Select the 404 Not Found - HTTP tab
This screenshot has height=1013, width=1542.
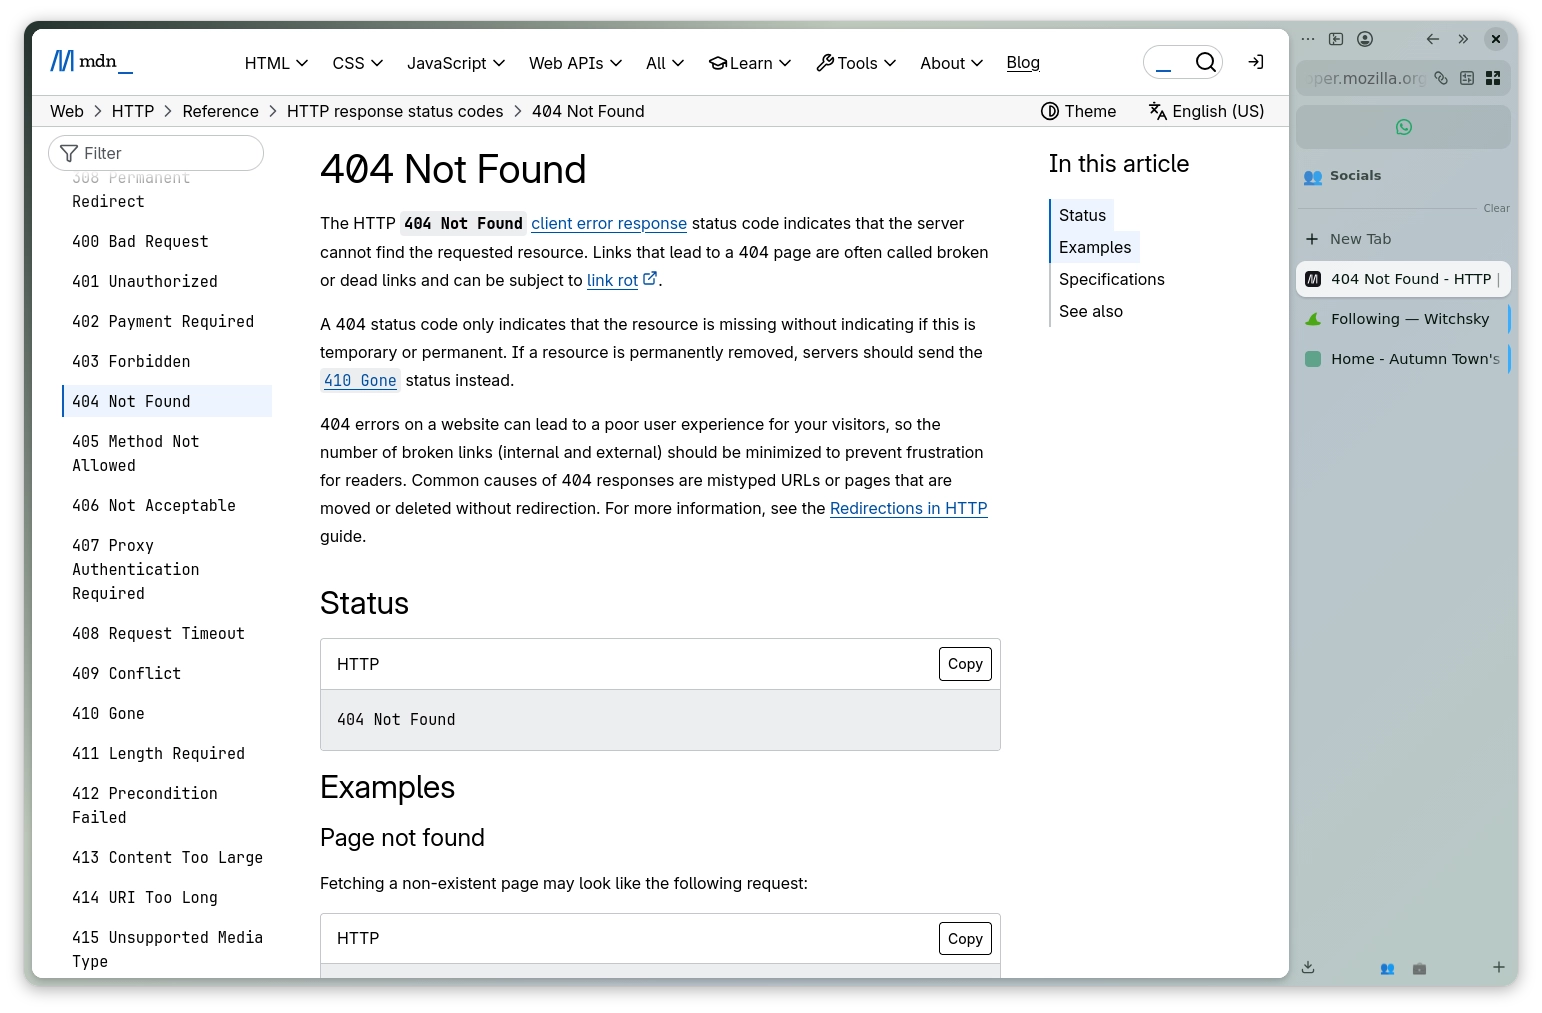pos(1403,279)
